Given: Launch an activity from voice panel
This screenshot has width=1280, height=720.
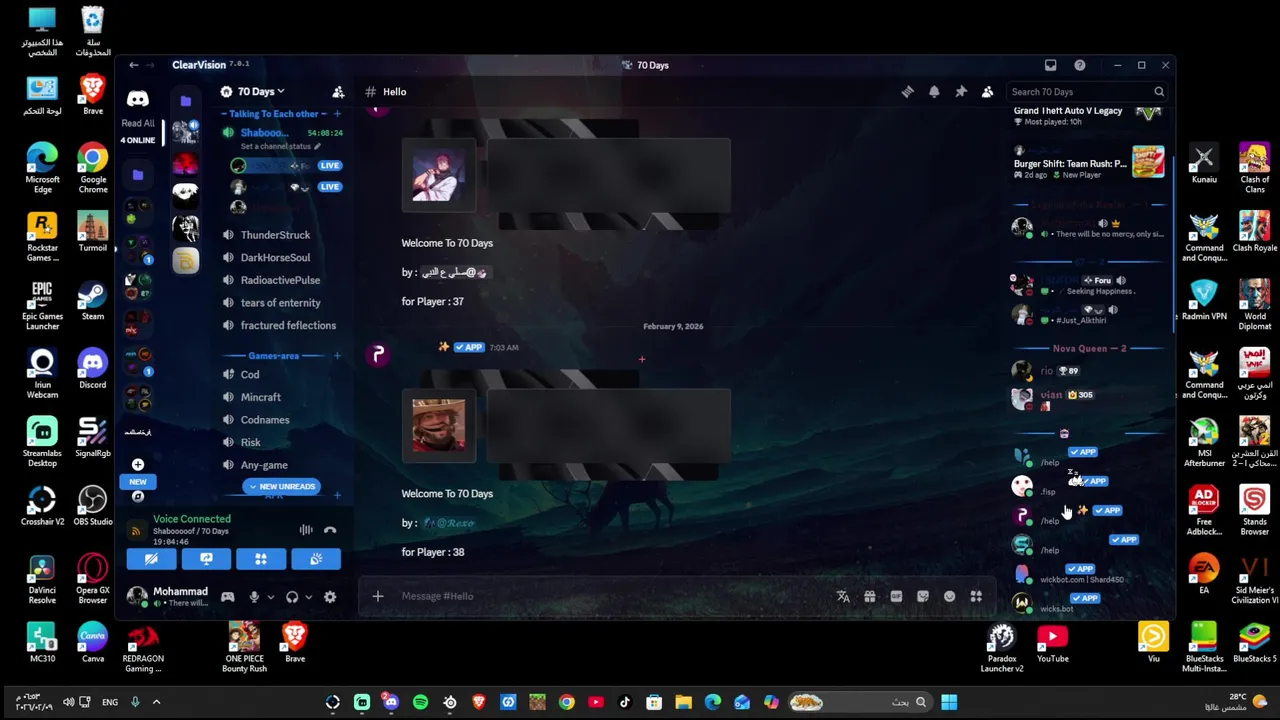Looking at the screenshot, I should (261, 559).
